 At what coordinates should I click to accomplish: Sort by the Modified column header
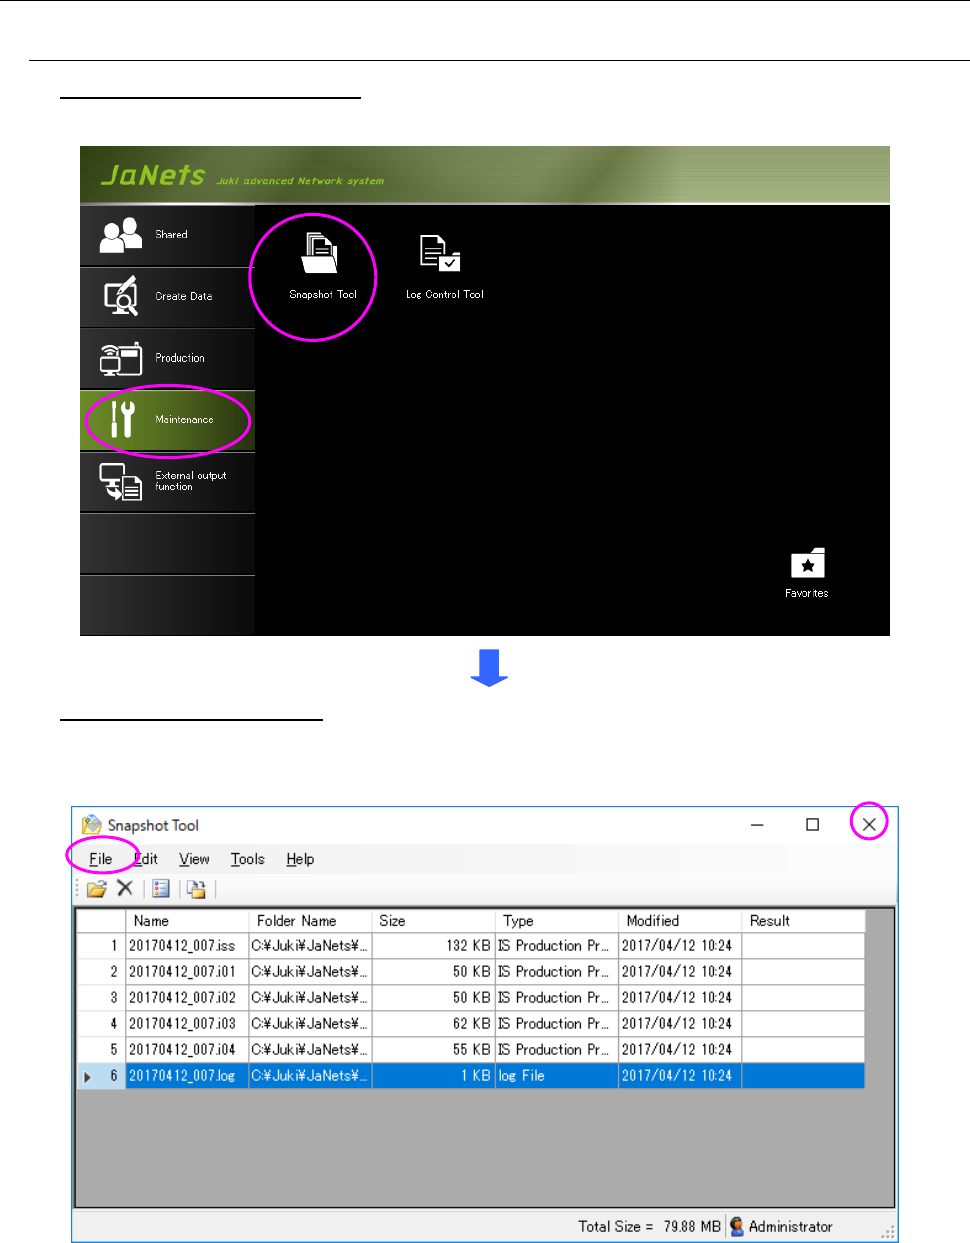(x=679, y=921)
